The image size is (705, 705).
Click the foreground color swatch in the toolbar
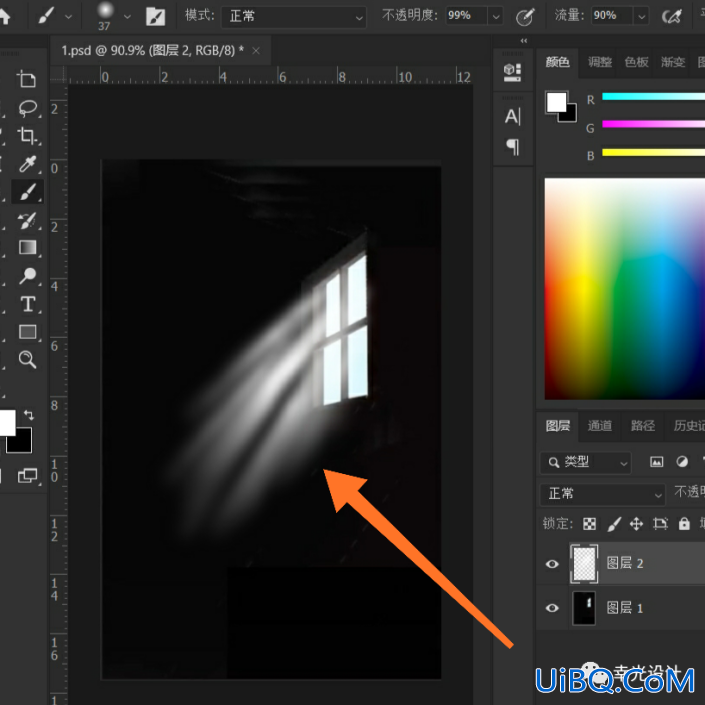(x=6, y=423)
